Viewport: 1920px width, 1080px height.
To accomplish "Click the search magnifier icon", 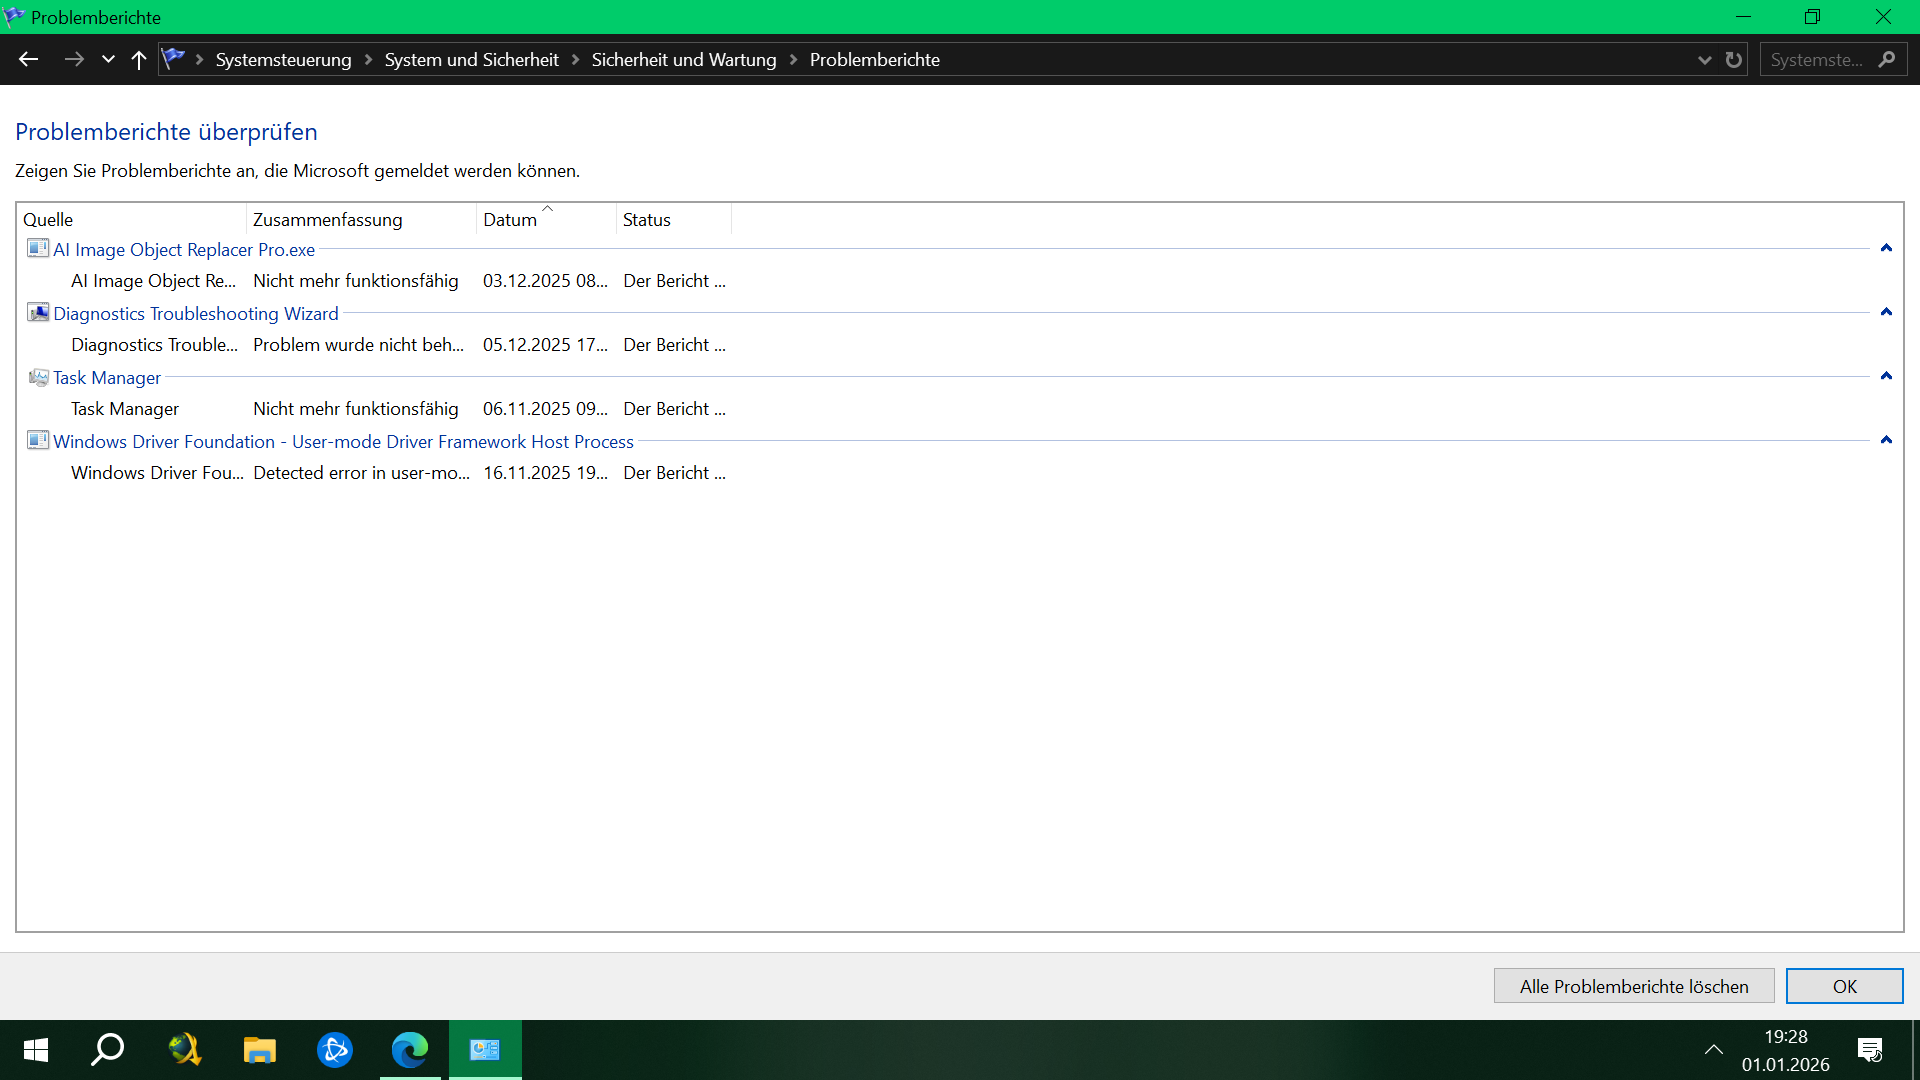I will [1887, 60].
